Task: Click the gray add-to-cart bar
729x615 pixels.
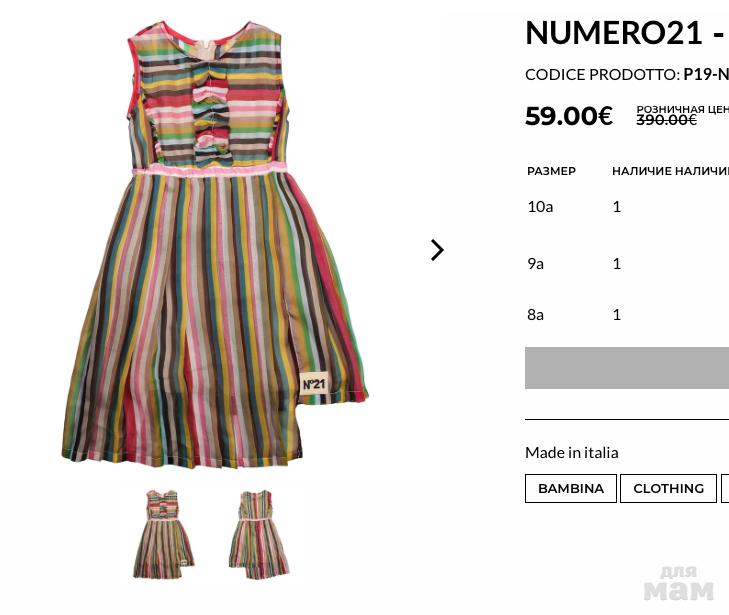Action: 627,368
